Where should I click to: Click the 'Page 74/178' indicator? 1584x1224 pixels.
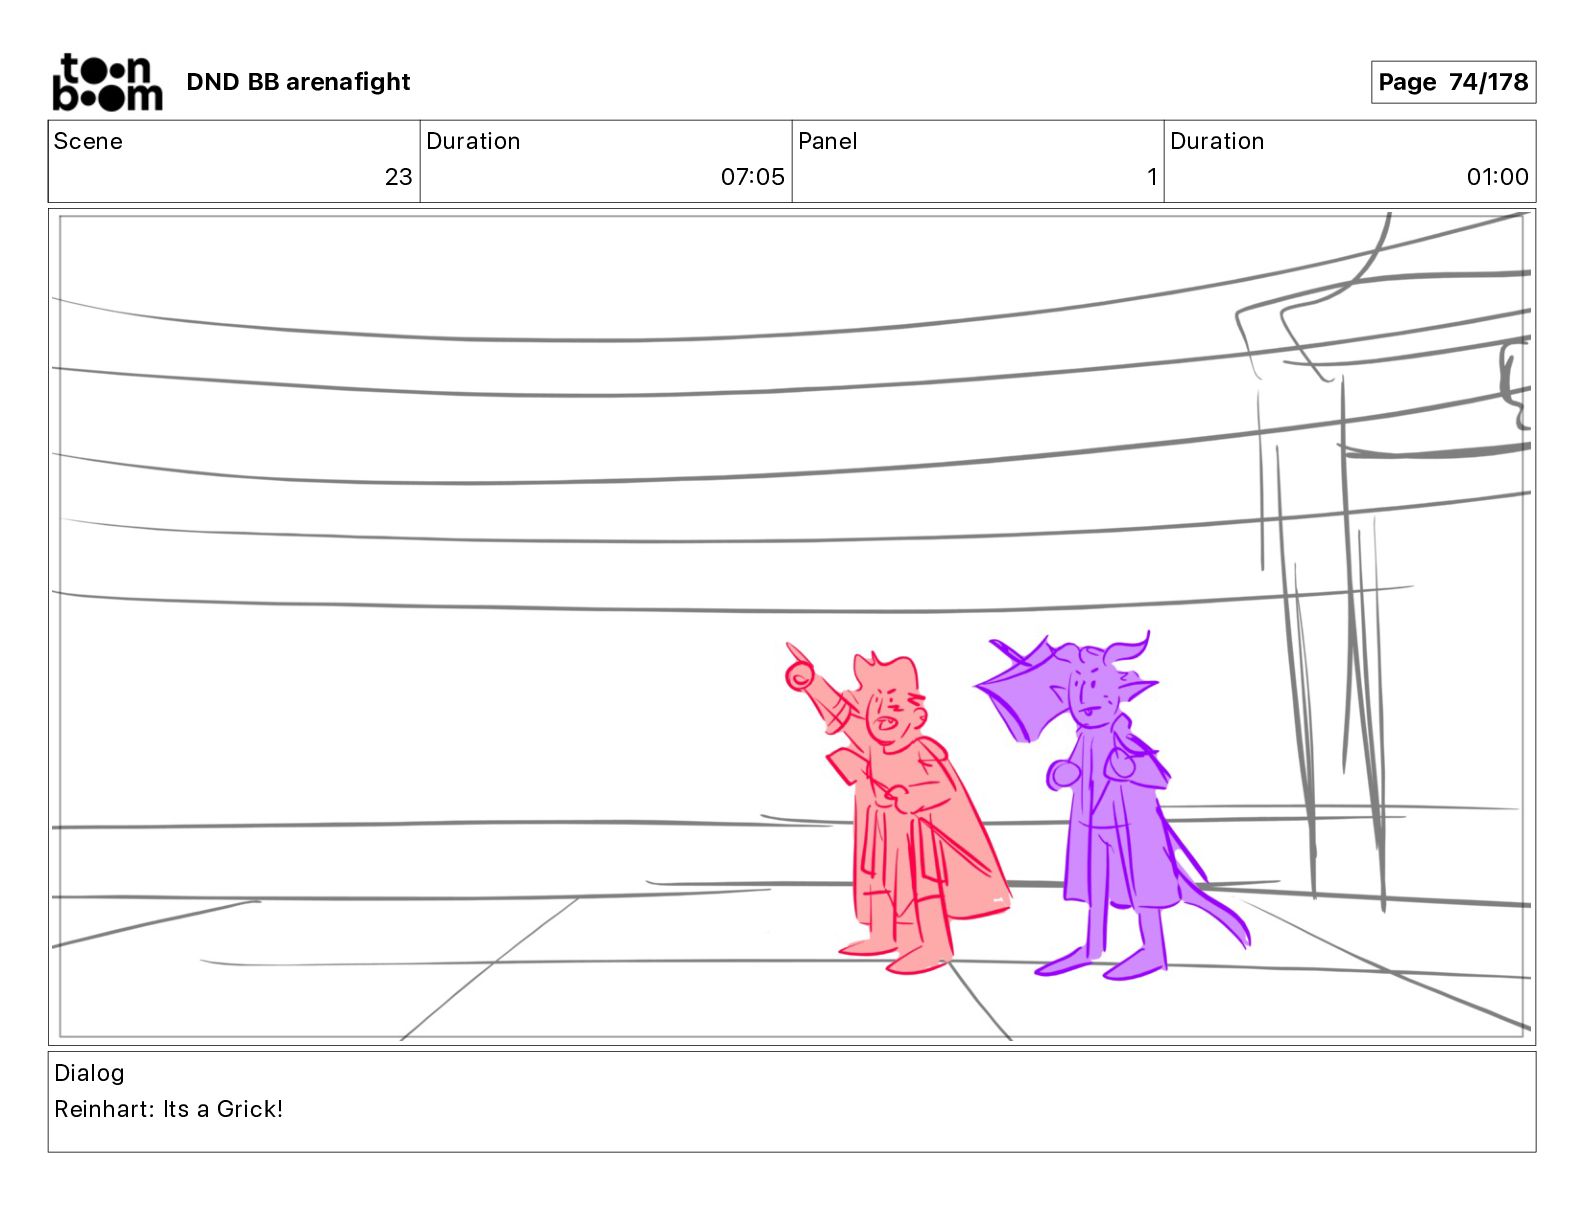1453,82
